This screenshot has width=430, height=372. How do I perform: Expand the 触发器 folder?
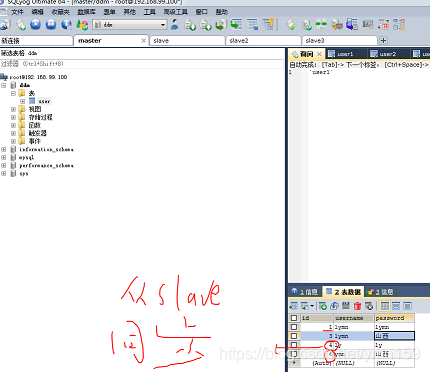click(x=13, y=133)
